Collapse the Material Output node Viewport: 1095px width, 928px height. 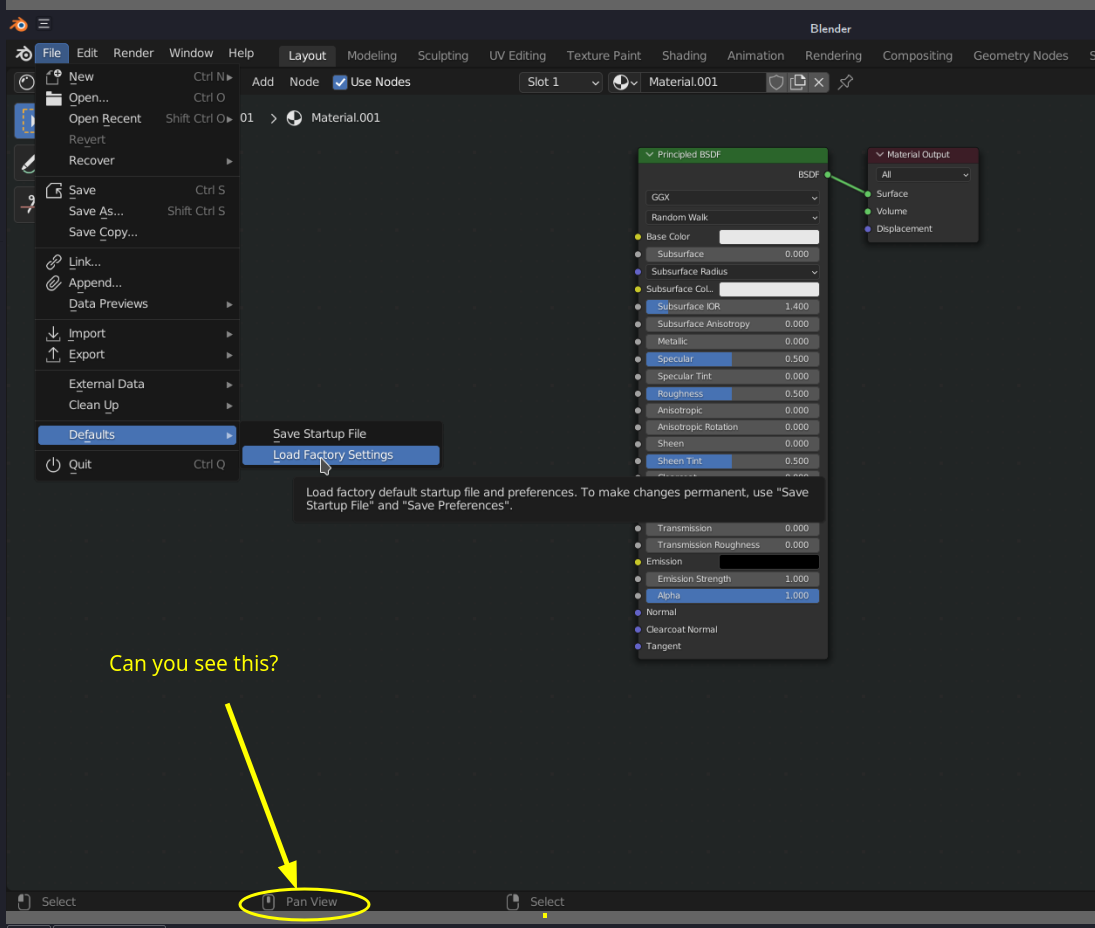pyautogui.click(x=880, y=154)
